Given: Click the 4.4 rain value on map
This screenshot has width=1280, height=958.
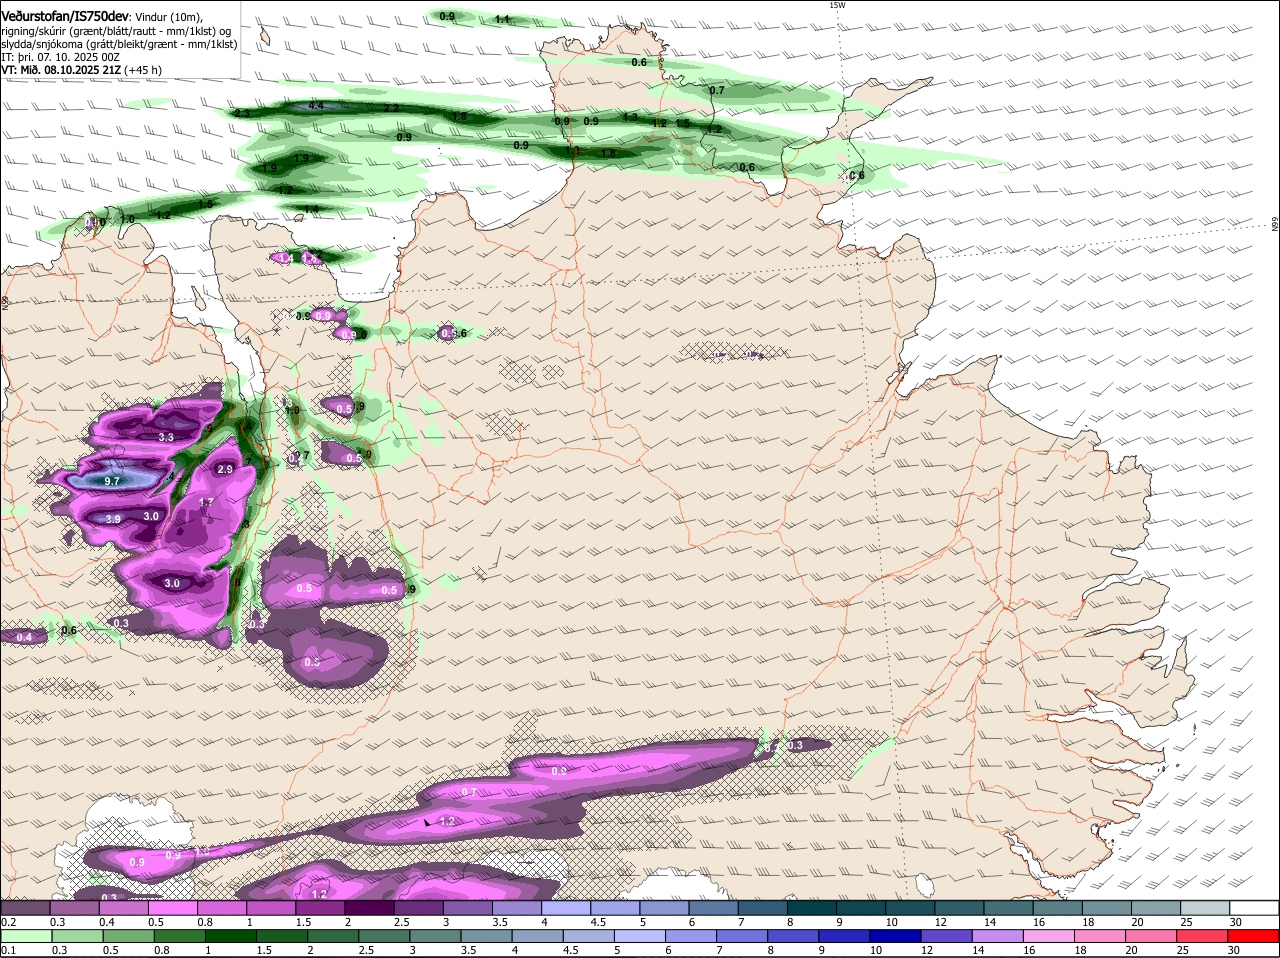Looking at the screenshot, I should (316, 105).
